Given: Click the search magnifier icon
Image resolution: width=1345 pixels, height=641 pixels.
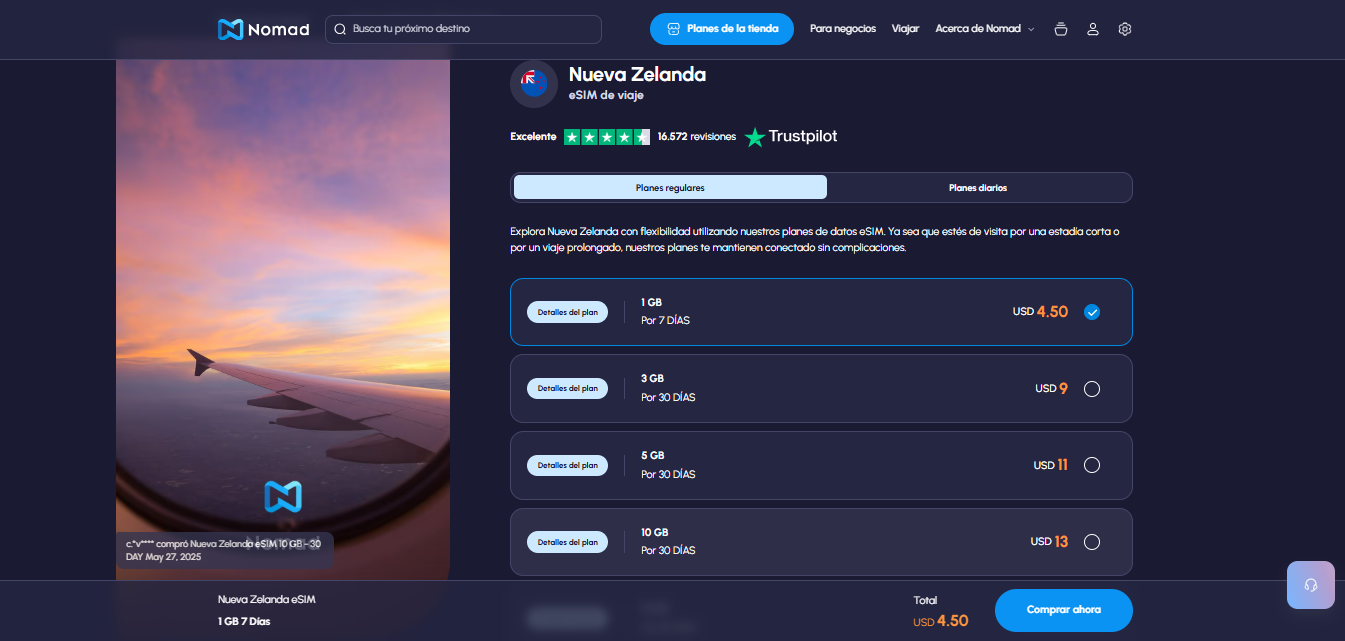Looking at the screenshot, I should click(340, 29).
